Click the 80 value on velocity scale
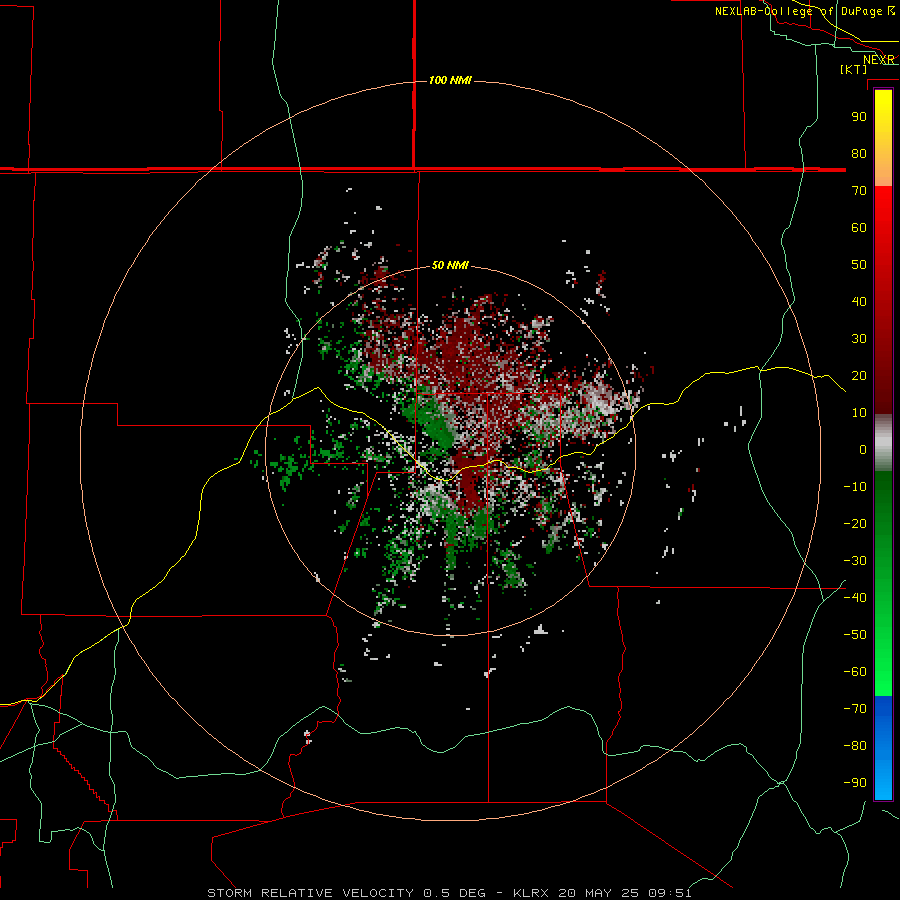 point(859,153)
